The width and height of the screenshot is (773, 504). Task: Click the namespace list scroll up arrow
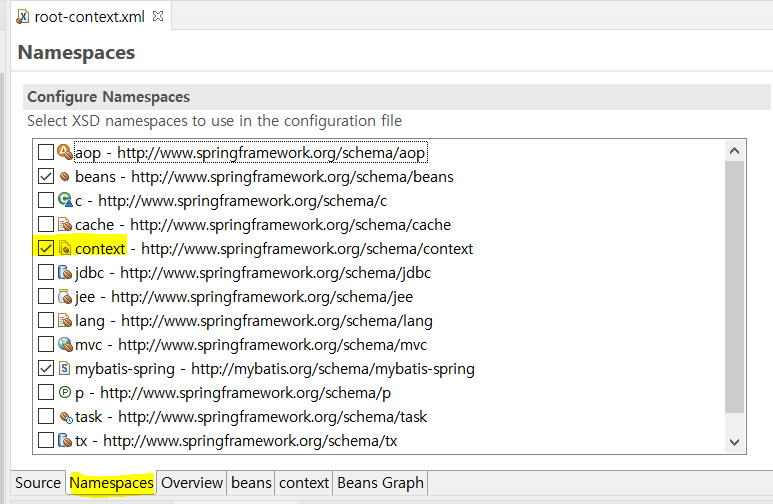pyautogui.click(x=735, y=151)
